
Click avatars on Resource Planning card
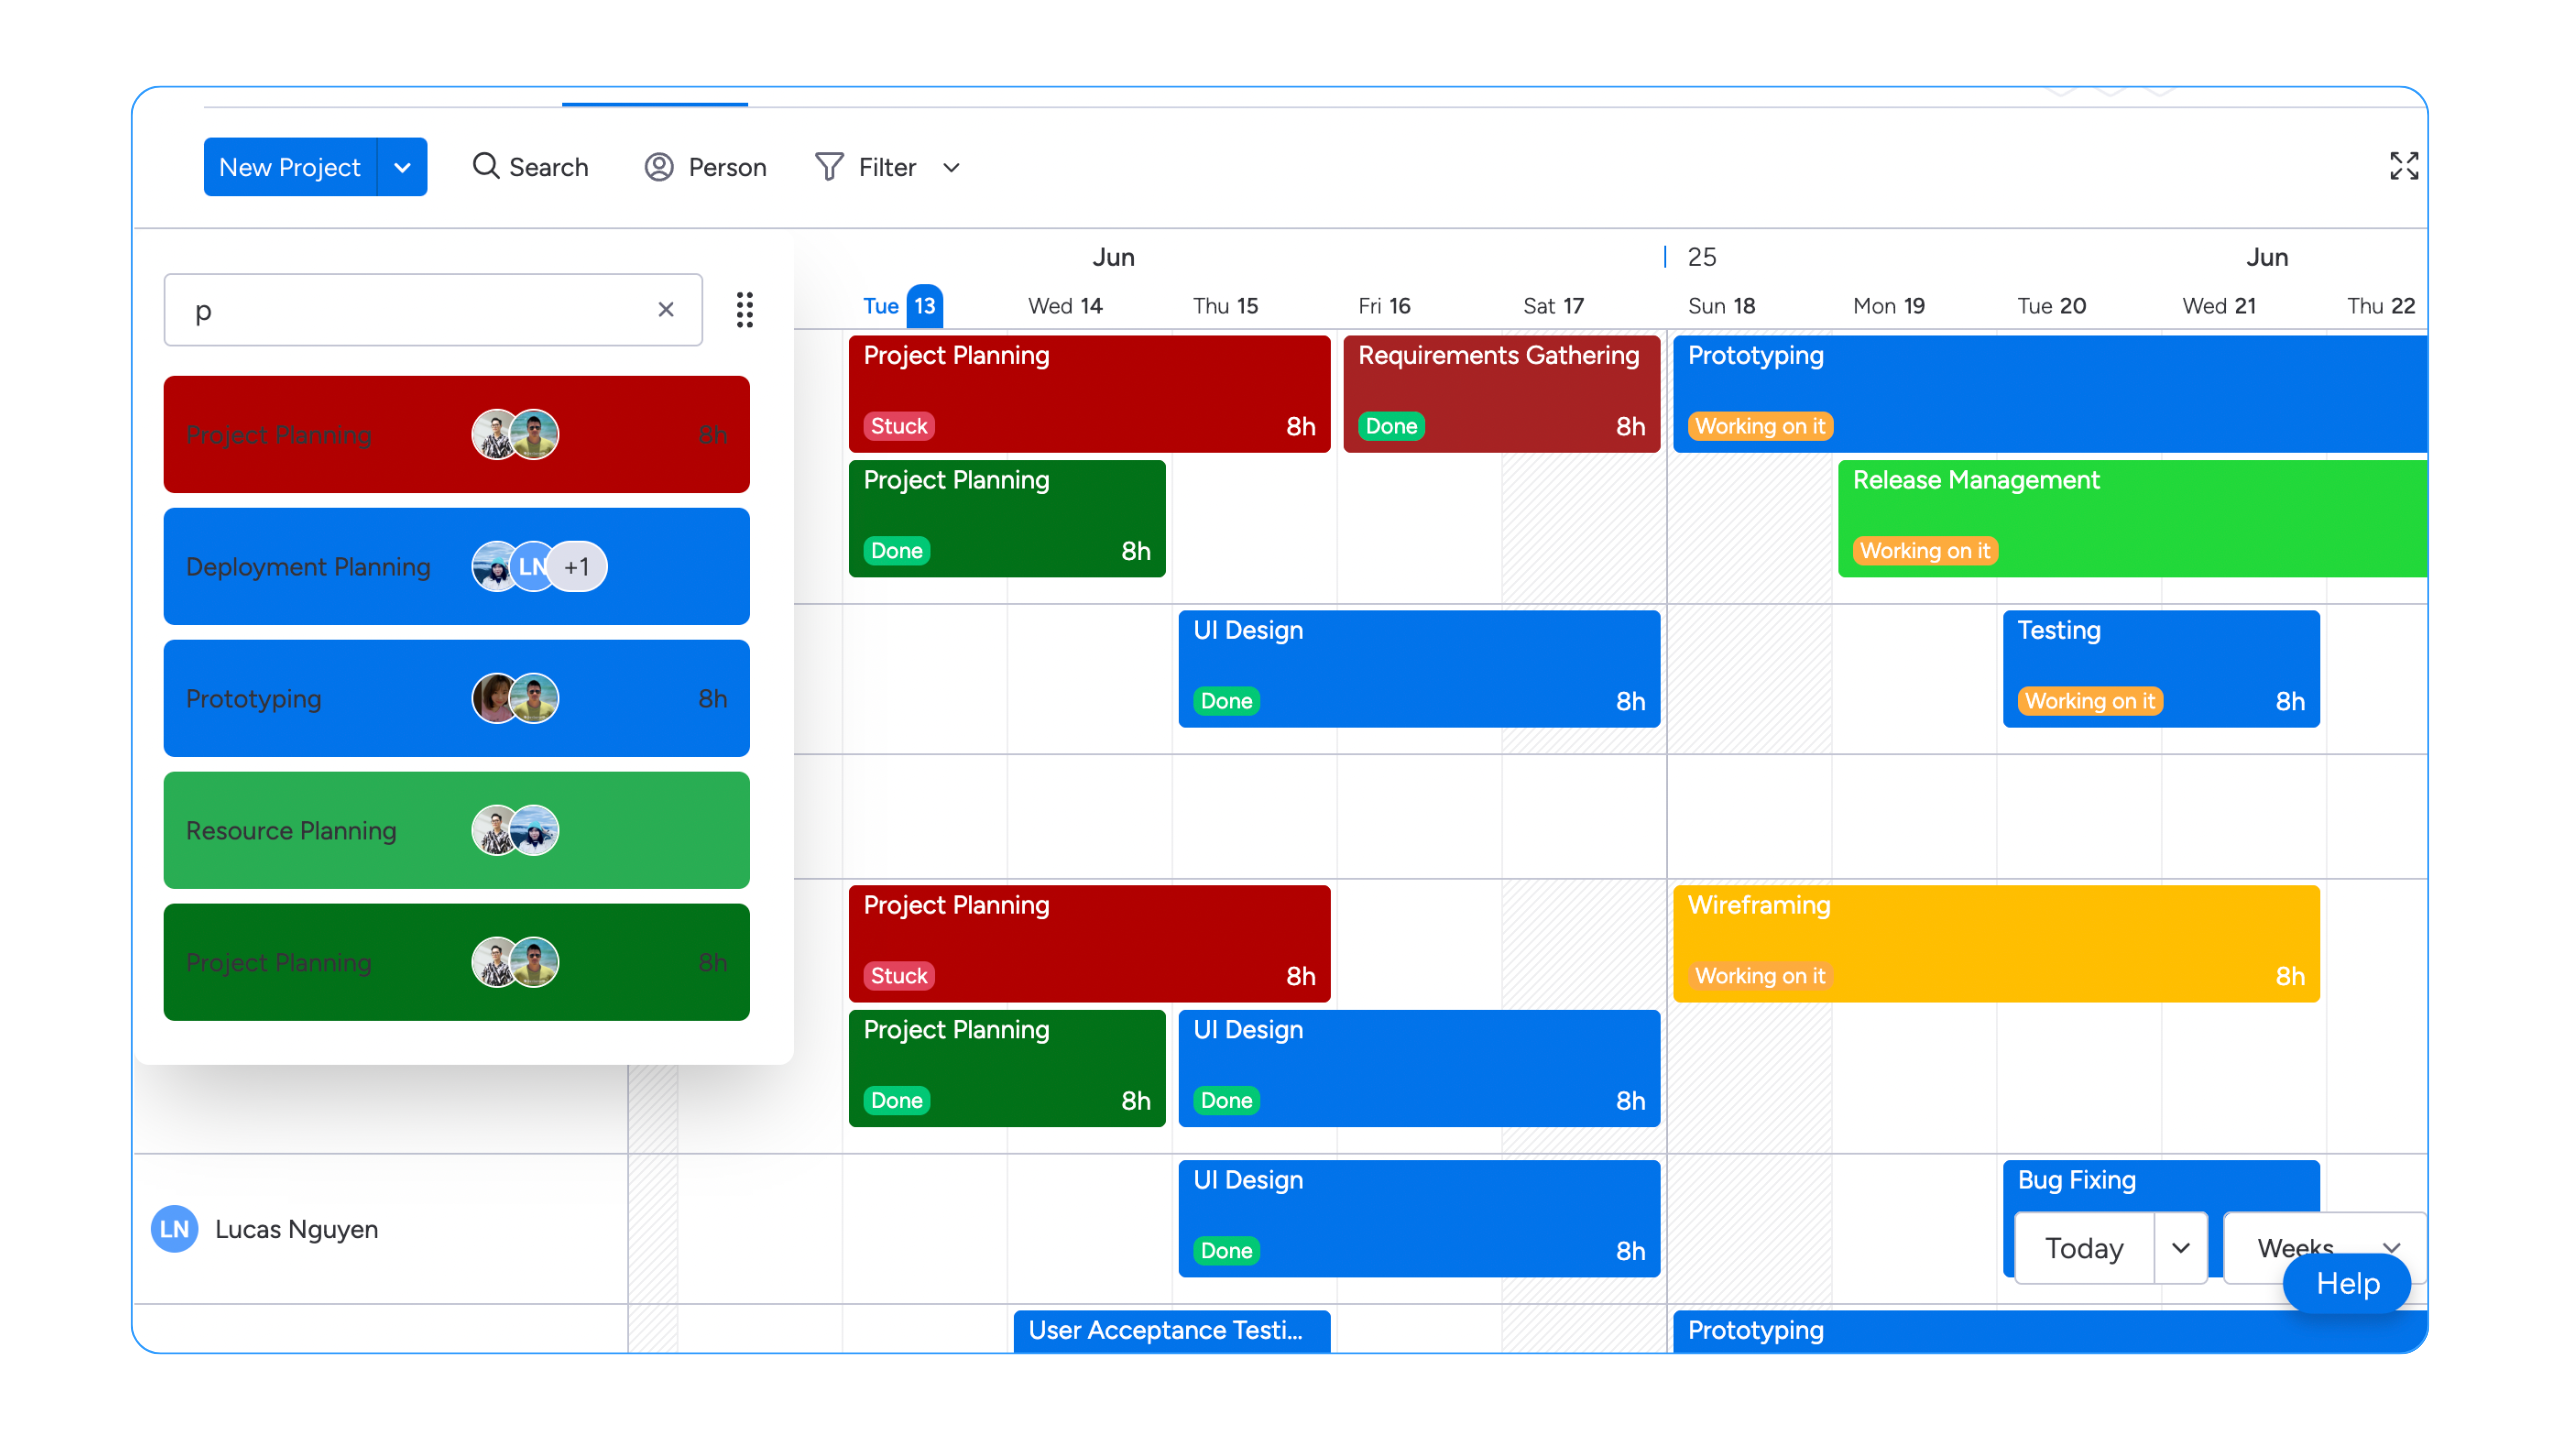coord(515,830)
